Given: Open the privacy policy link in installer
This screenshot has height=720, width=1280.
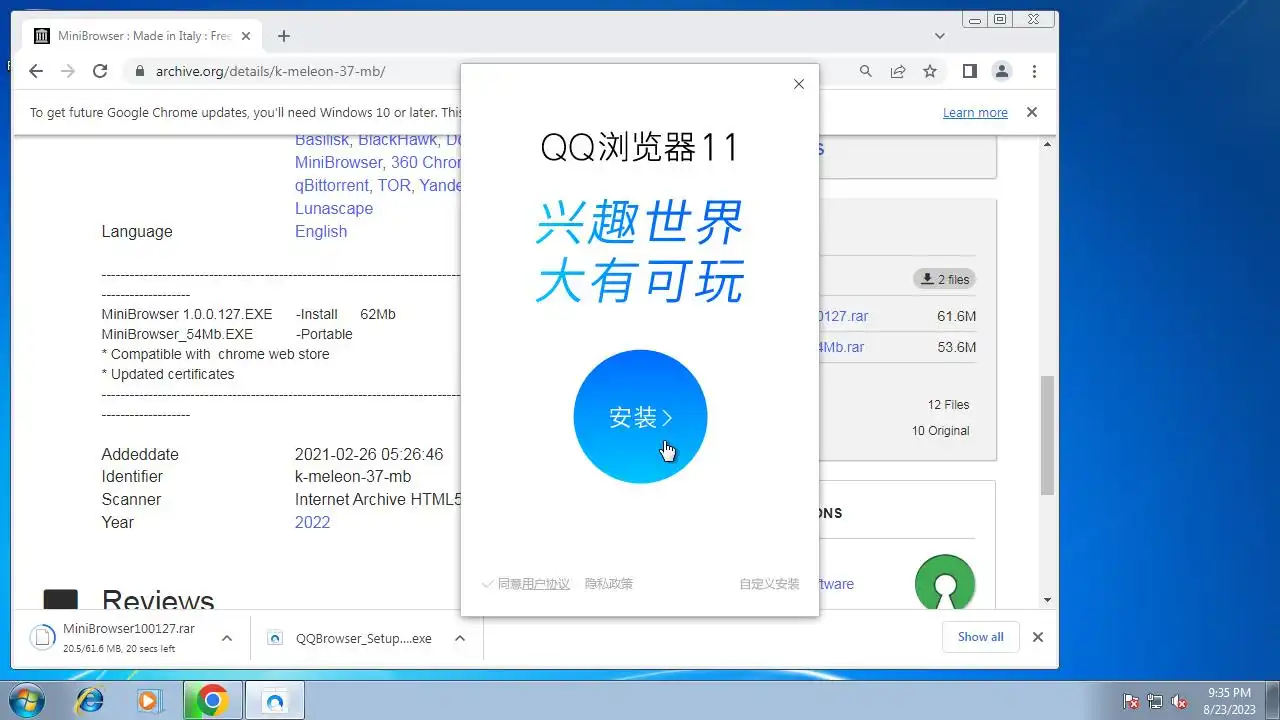Looking at the screenshot, I should [x=609, y=584].
